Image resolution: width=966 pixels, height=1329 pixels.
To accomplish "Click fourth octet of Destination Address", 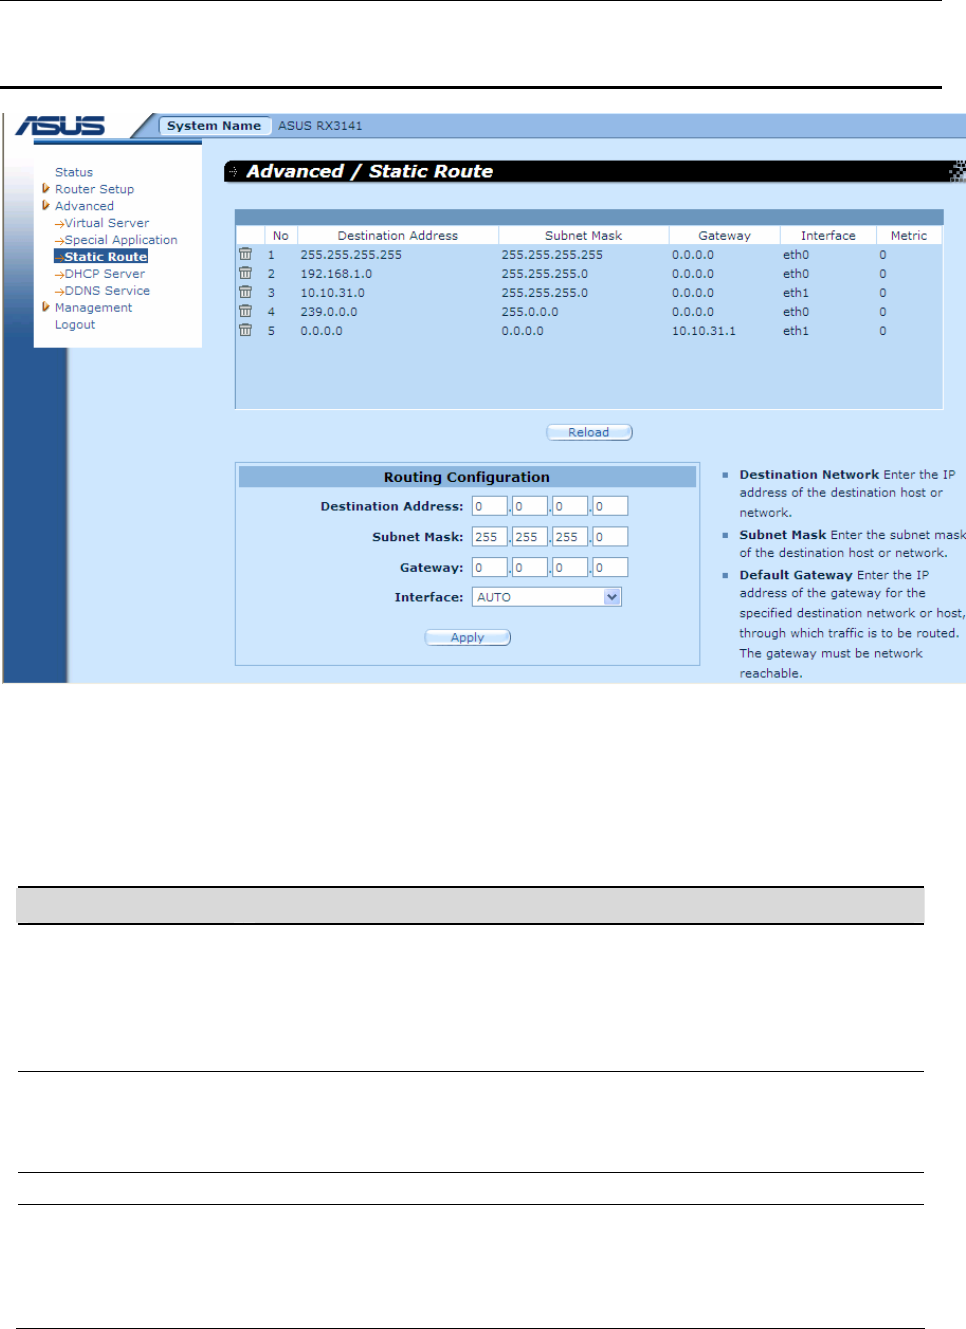I will click(x=610, y=506).
